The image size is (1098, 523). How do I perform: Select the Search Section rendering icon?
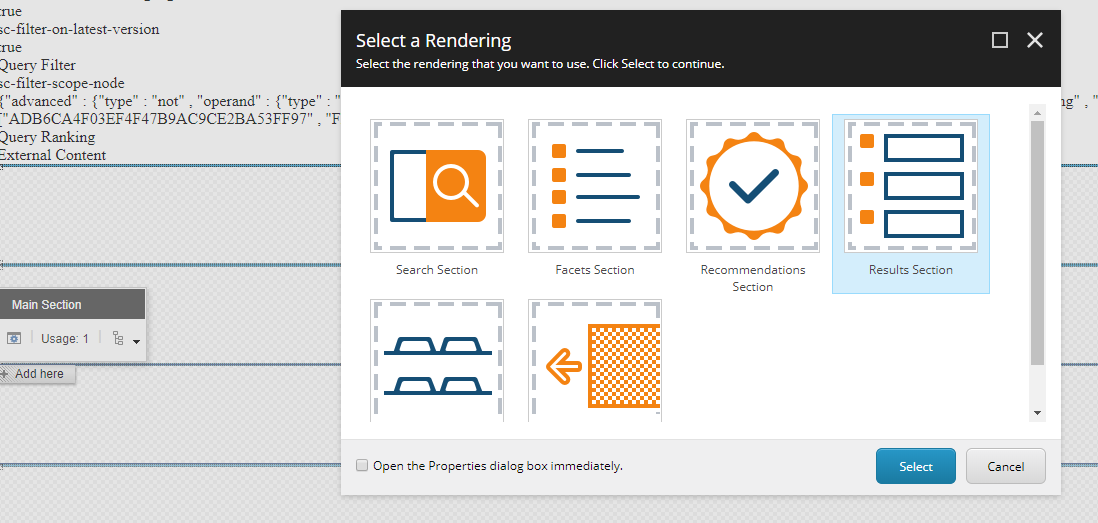437,186
